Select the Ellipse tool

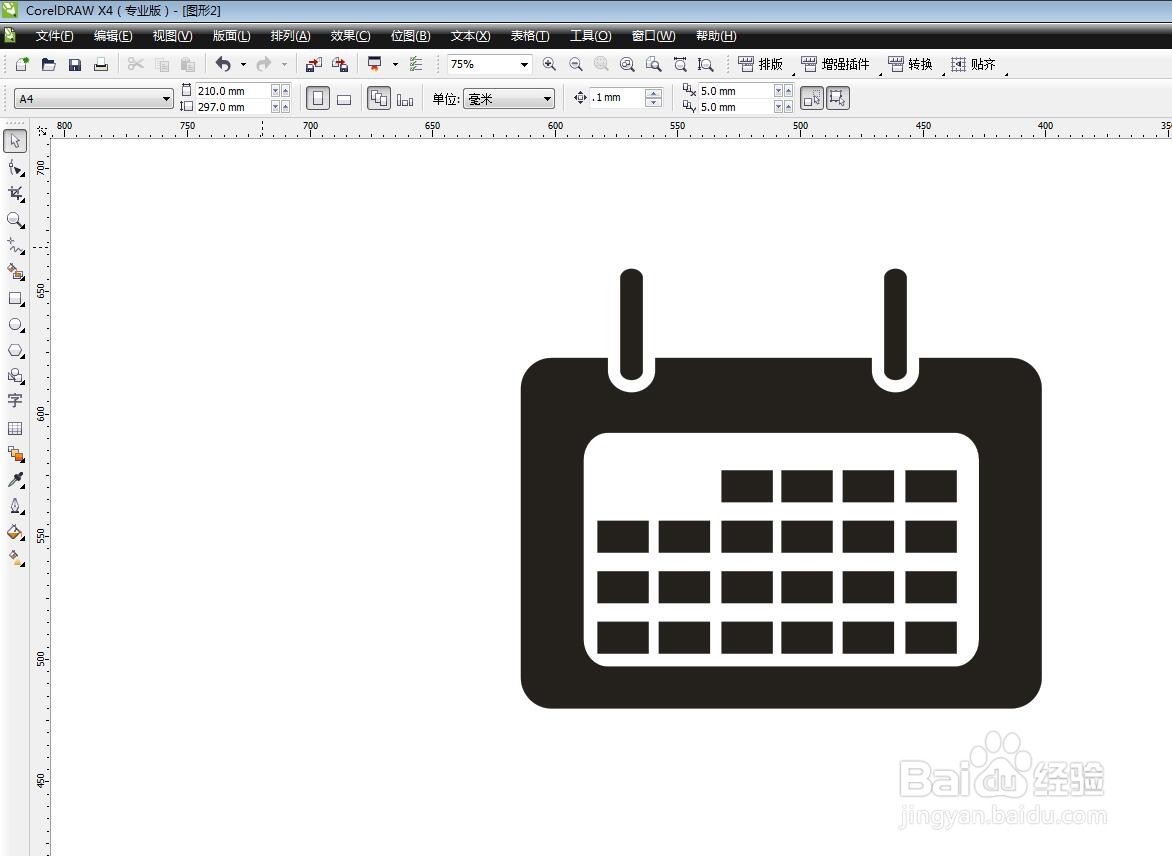tap(15, 324)
